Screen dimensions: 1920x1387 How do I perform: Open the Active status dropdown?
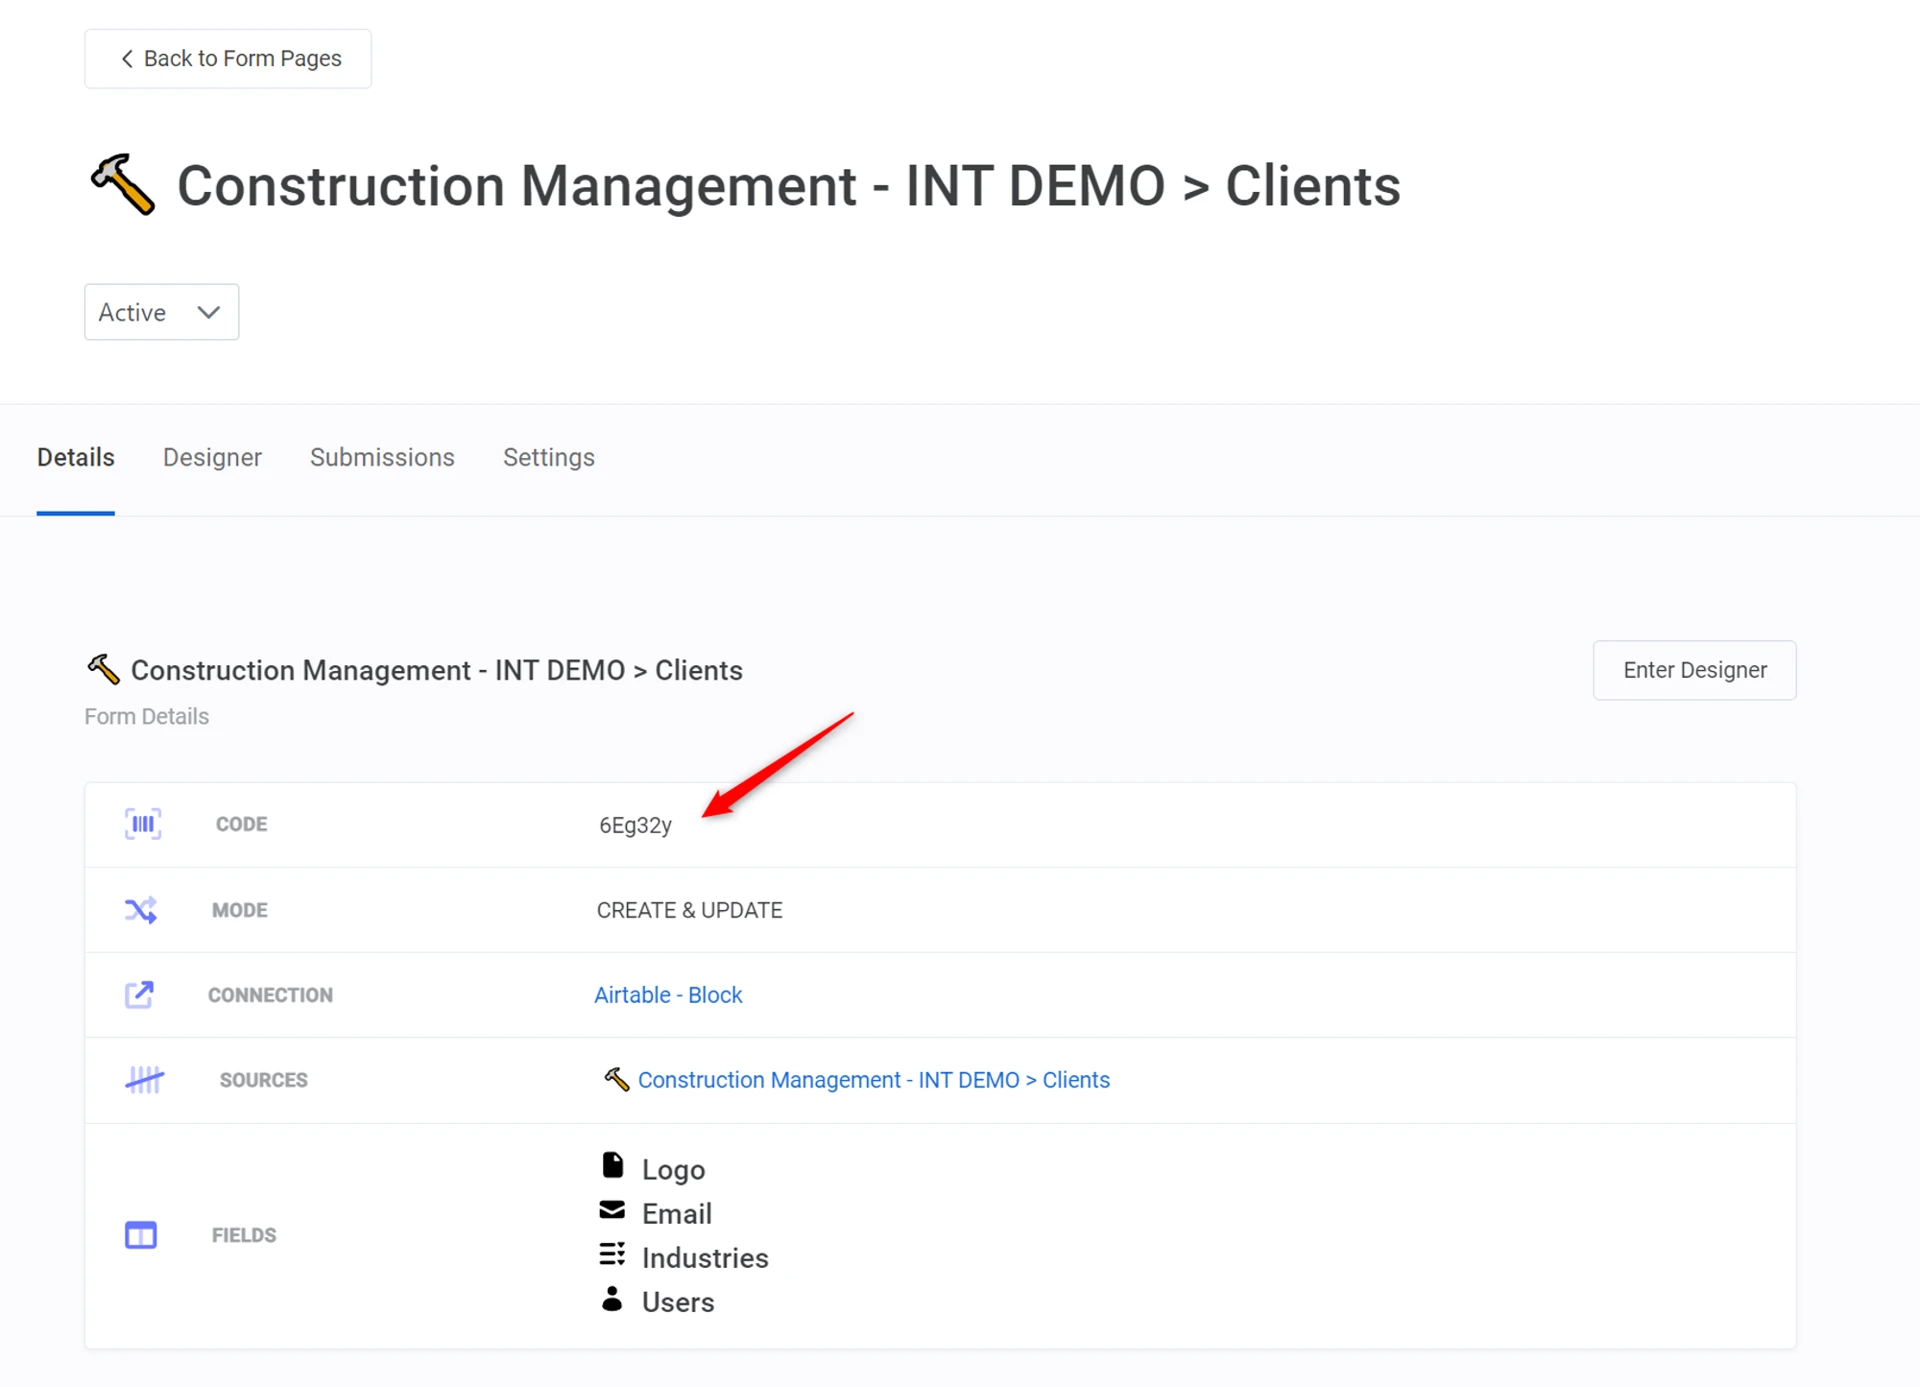pos(160,312)
